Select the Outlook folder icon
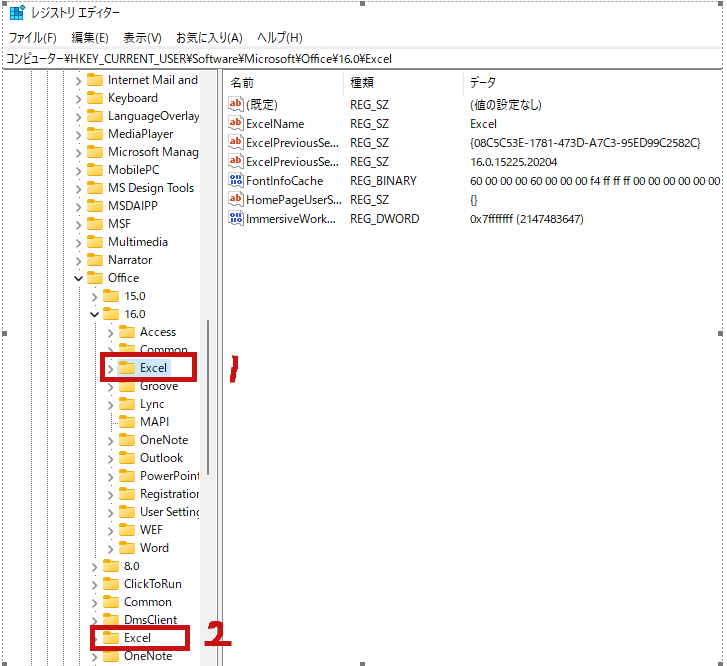727x666 pixels. (127, 458)
